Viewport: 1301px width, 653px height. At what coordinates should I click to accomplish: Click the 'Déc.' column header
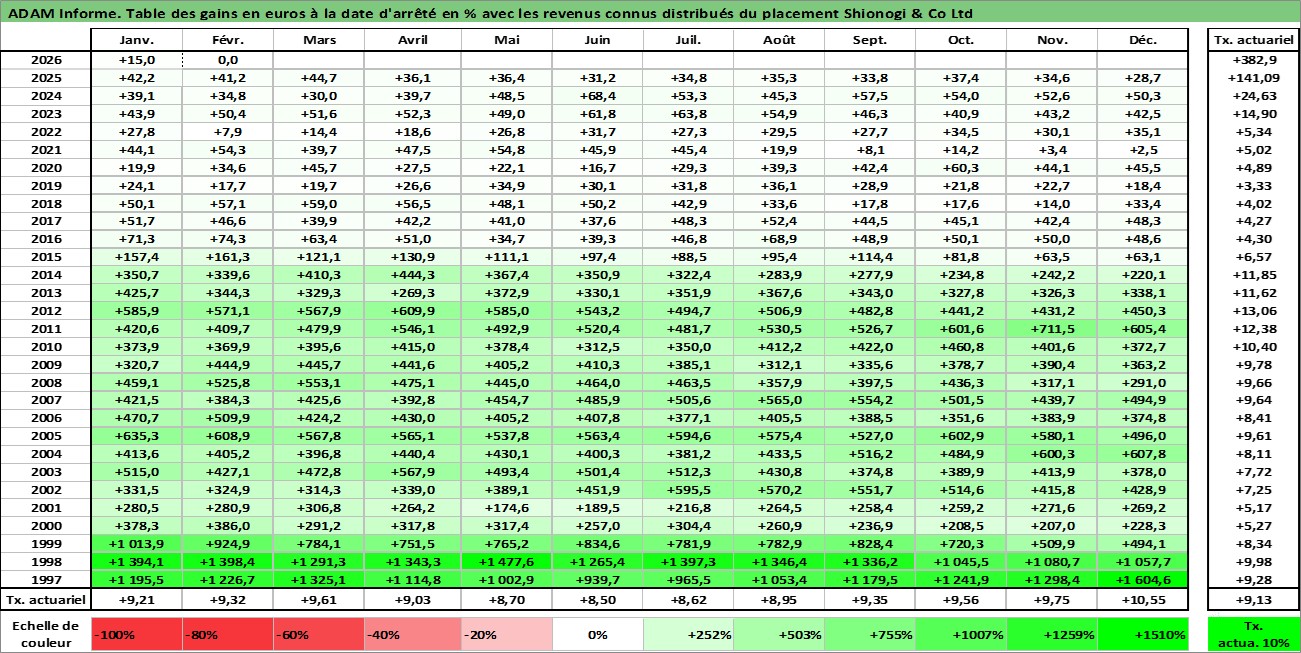coord(1143,40)
